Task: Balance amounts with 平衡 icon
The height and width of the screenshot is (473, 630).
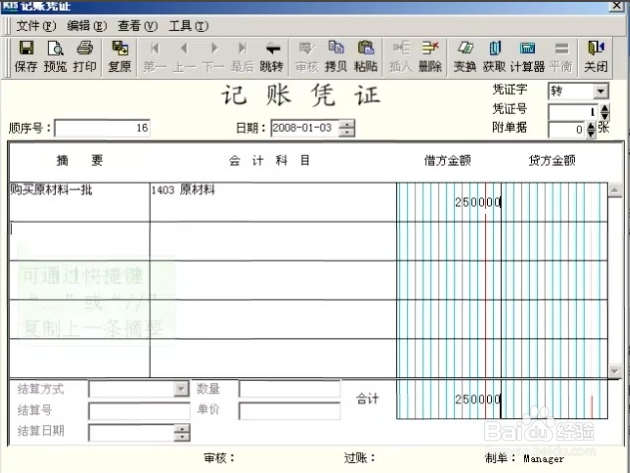Action: pos(561,57)
